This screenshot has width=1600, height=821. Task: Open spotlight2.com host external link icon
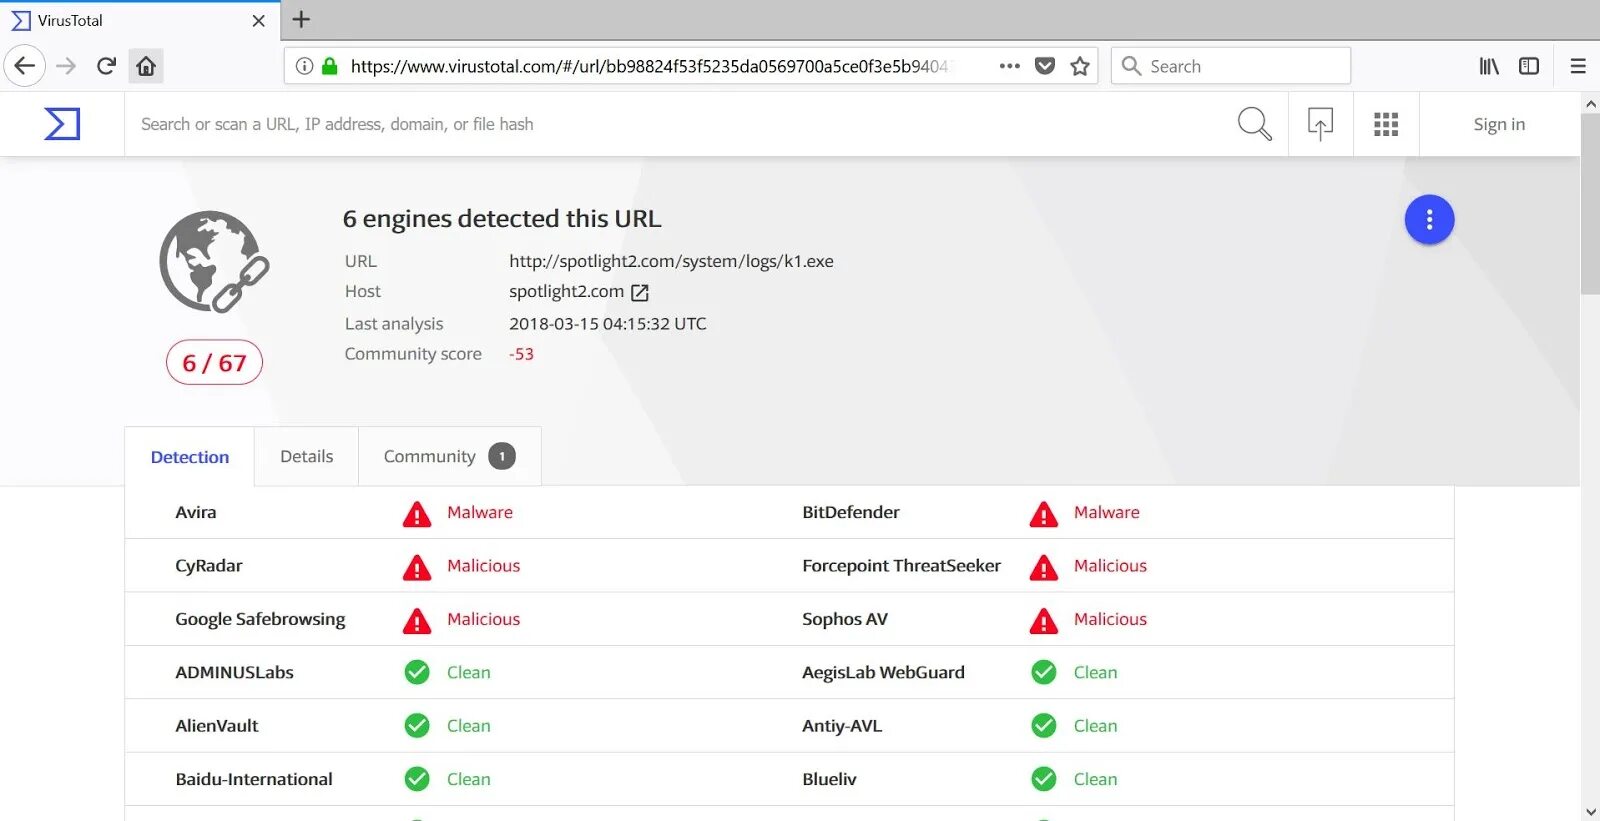click(x=640, y=292)
